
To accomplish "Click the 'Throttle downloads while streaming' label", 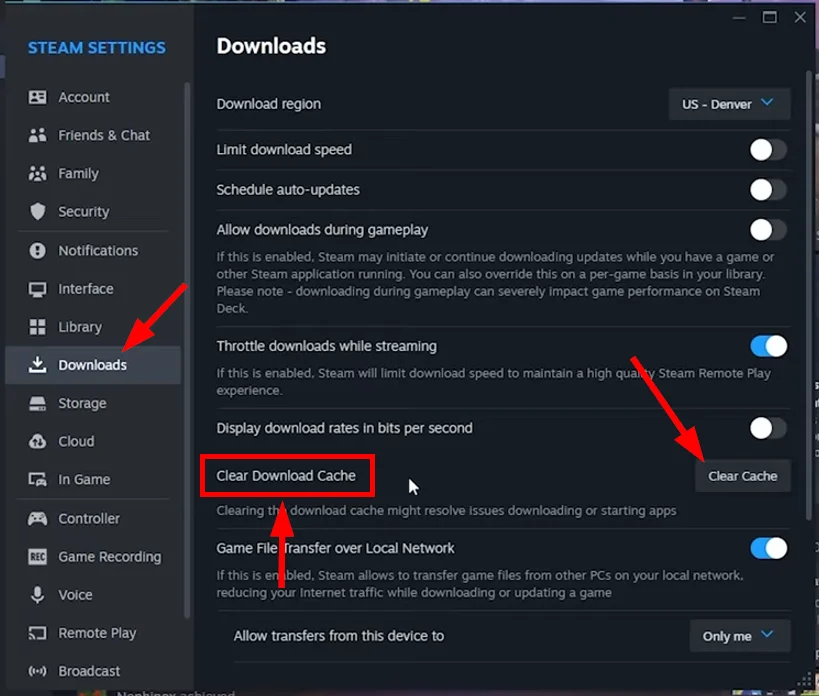I will point(326,346).
